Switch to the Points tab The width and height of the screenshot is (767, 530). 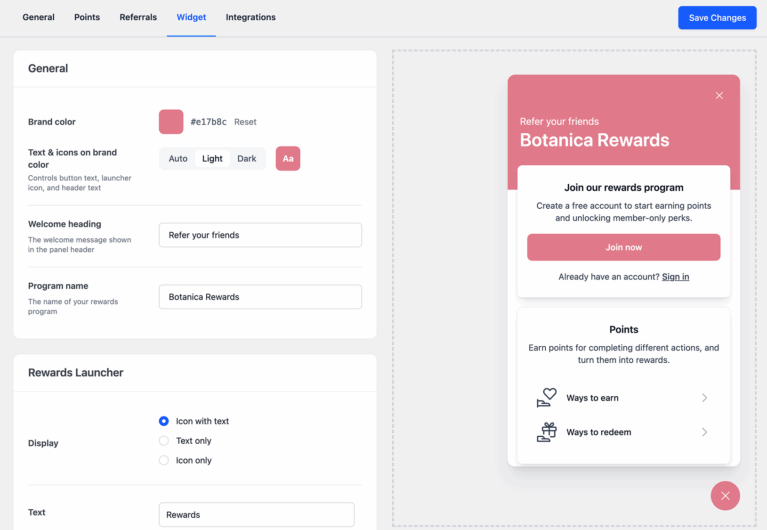[87, 17]
